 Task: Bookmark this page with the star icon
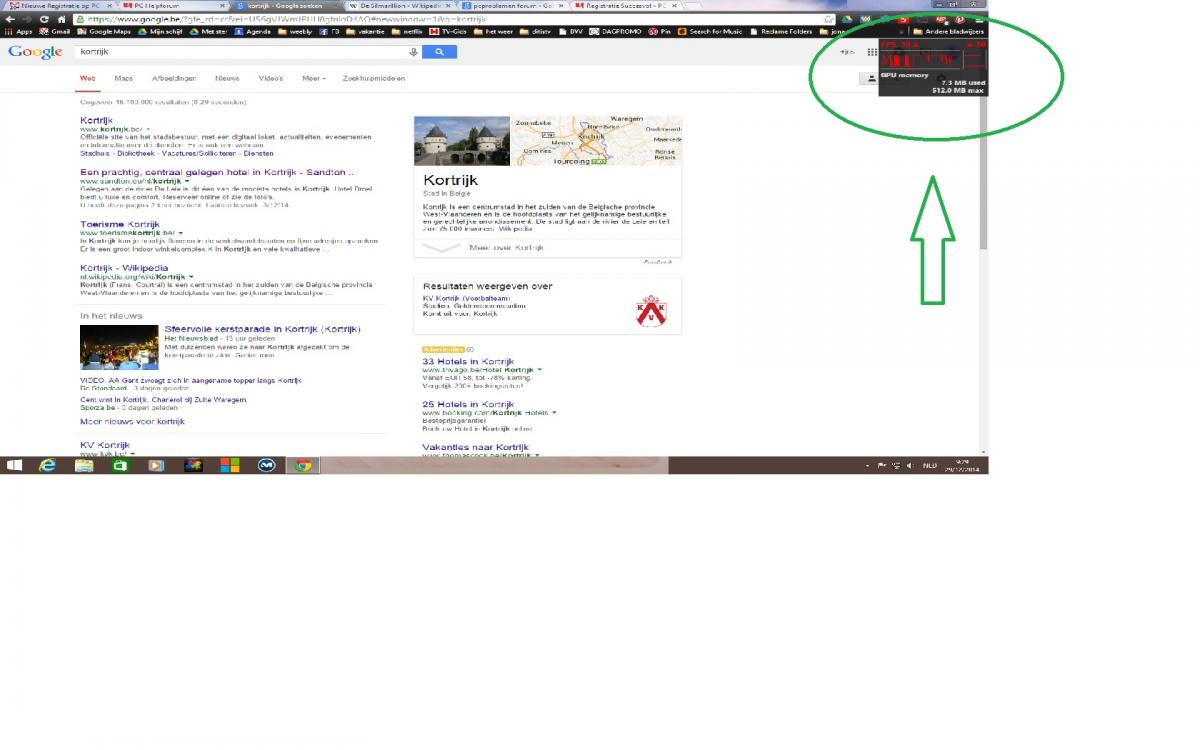(x=828, y=19)
